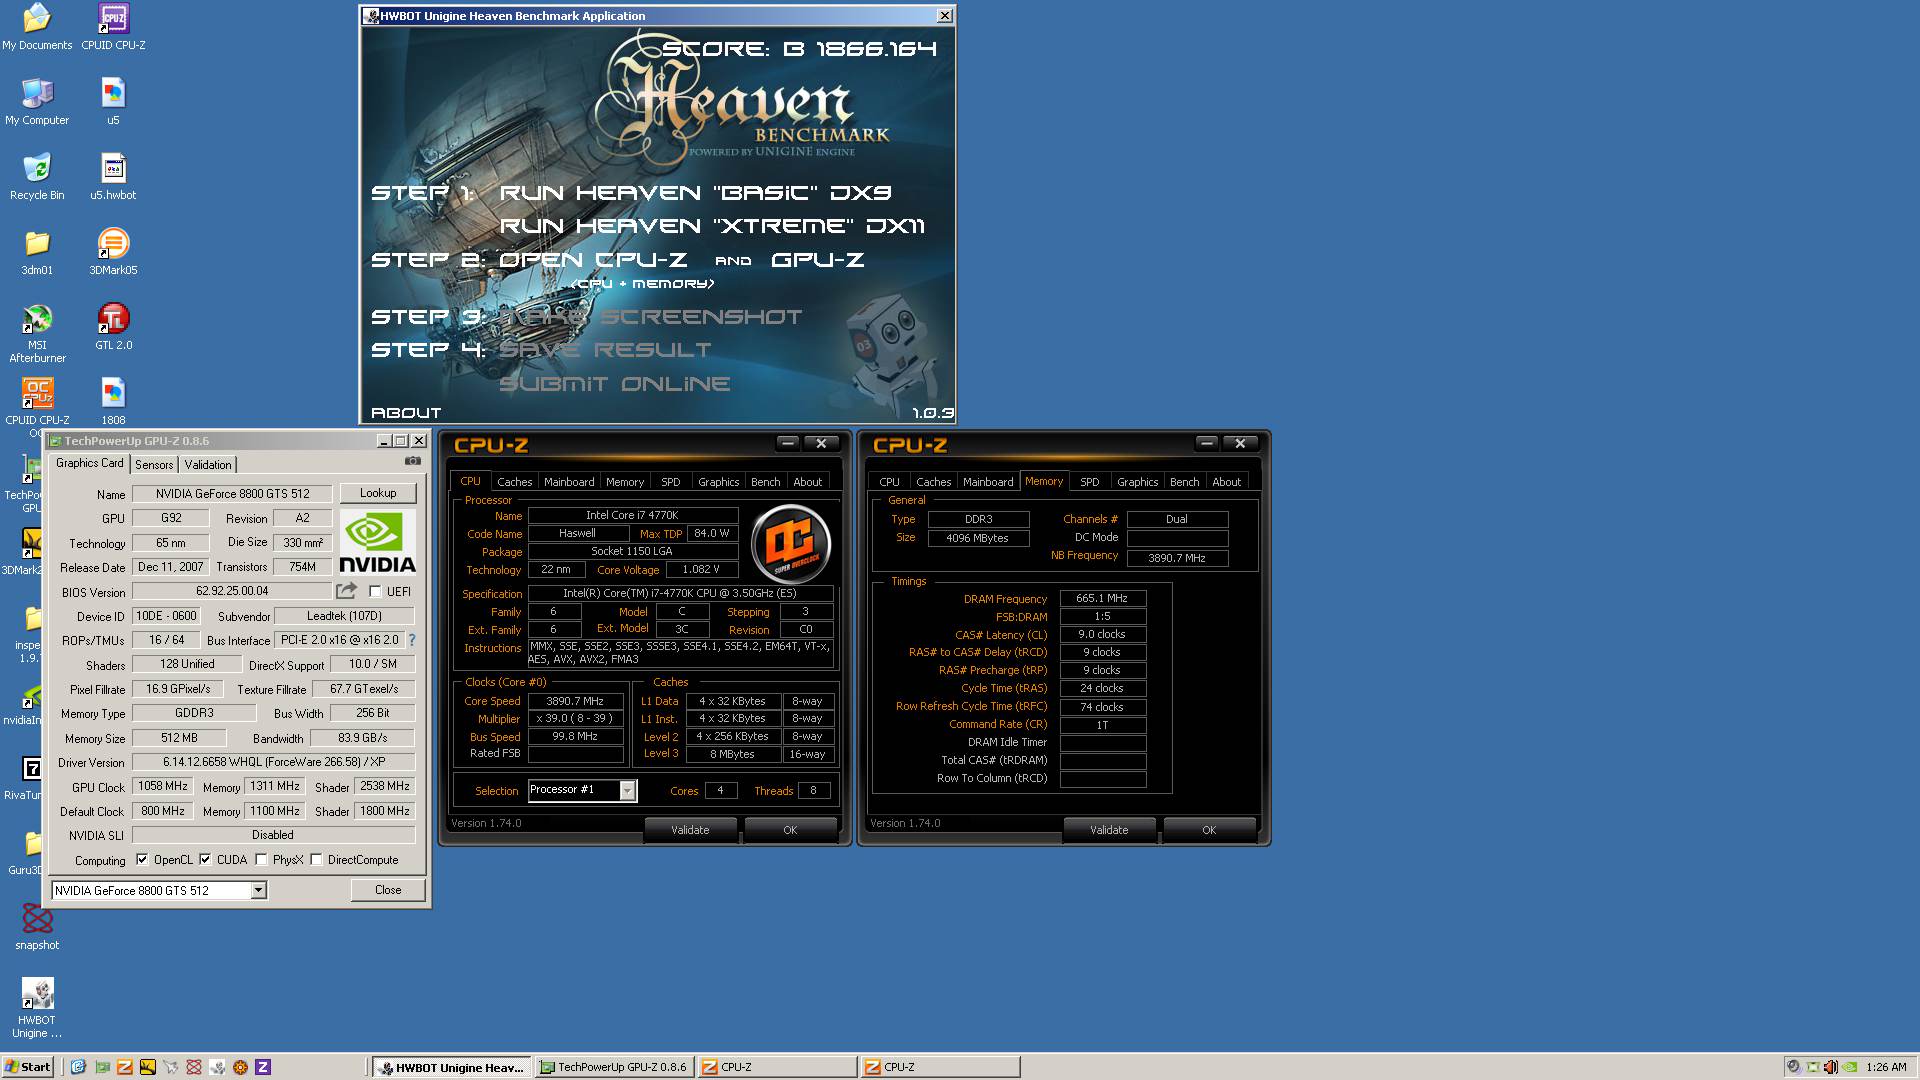Click the 1:26 AM taskbar clock
Viewport: 1920px width, 1080px height.
(x=1886, y=1067)
